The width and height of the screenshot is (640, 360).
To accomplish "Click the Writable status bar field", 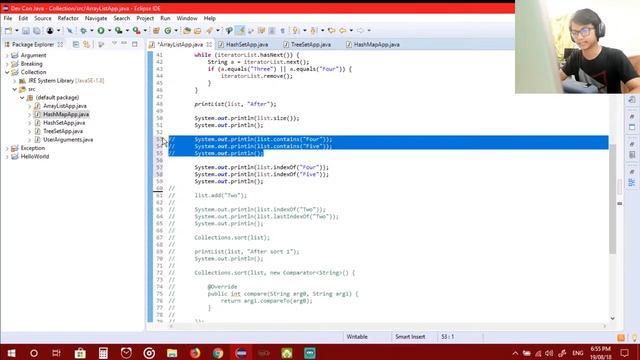I will (x=357, y=337).
